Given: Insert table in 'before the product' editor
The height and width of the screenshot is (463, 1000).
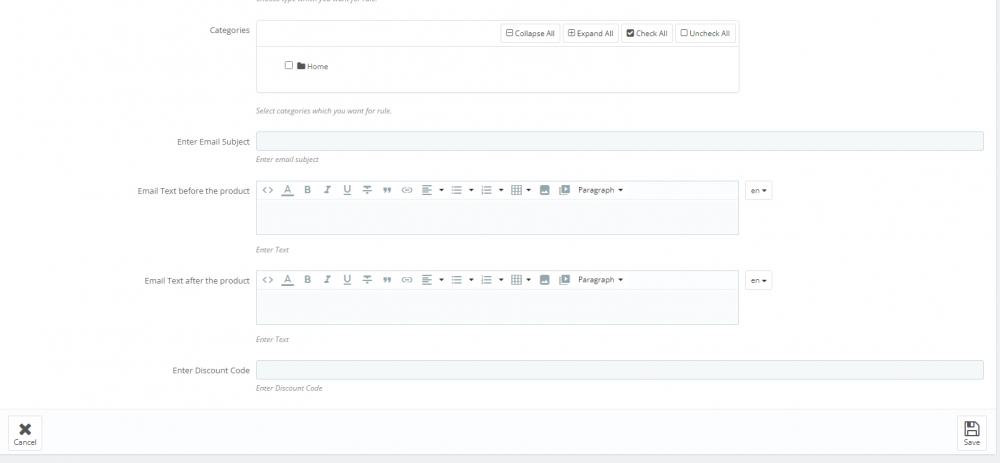Looking at the screenshot, I should (x=517, y=190).
